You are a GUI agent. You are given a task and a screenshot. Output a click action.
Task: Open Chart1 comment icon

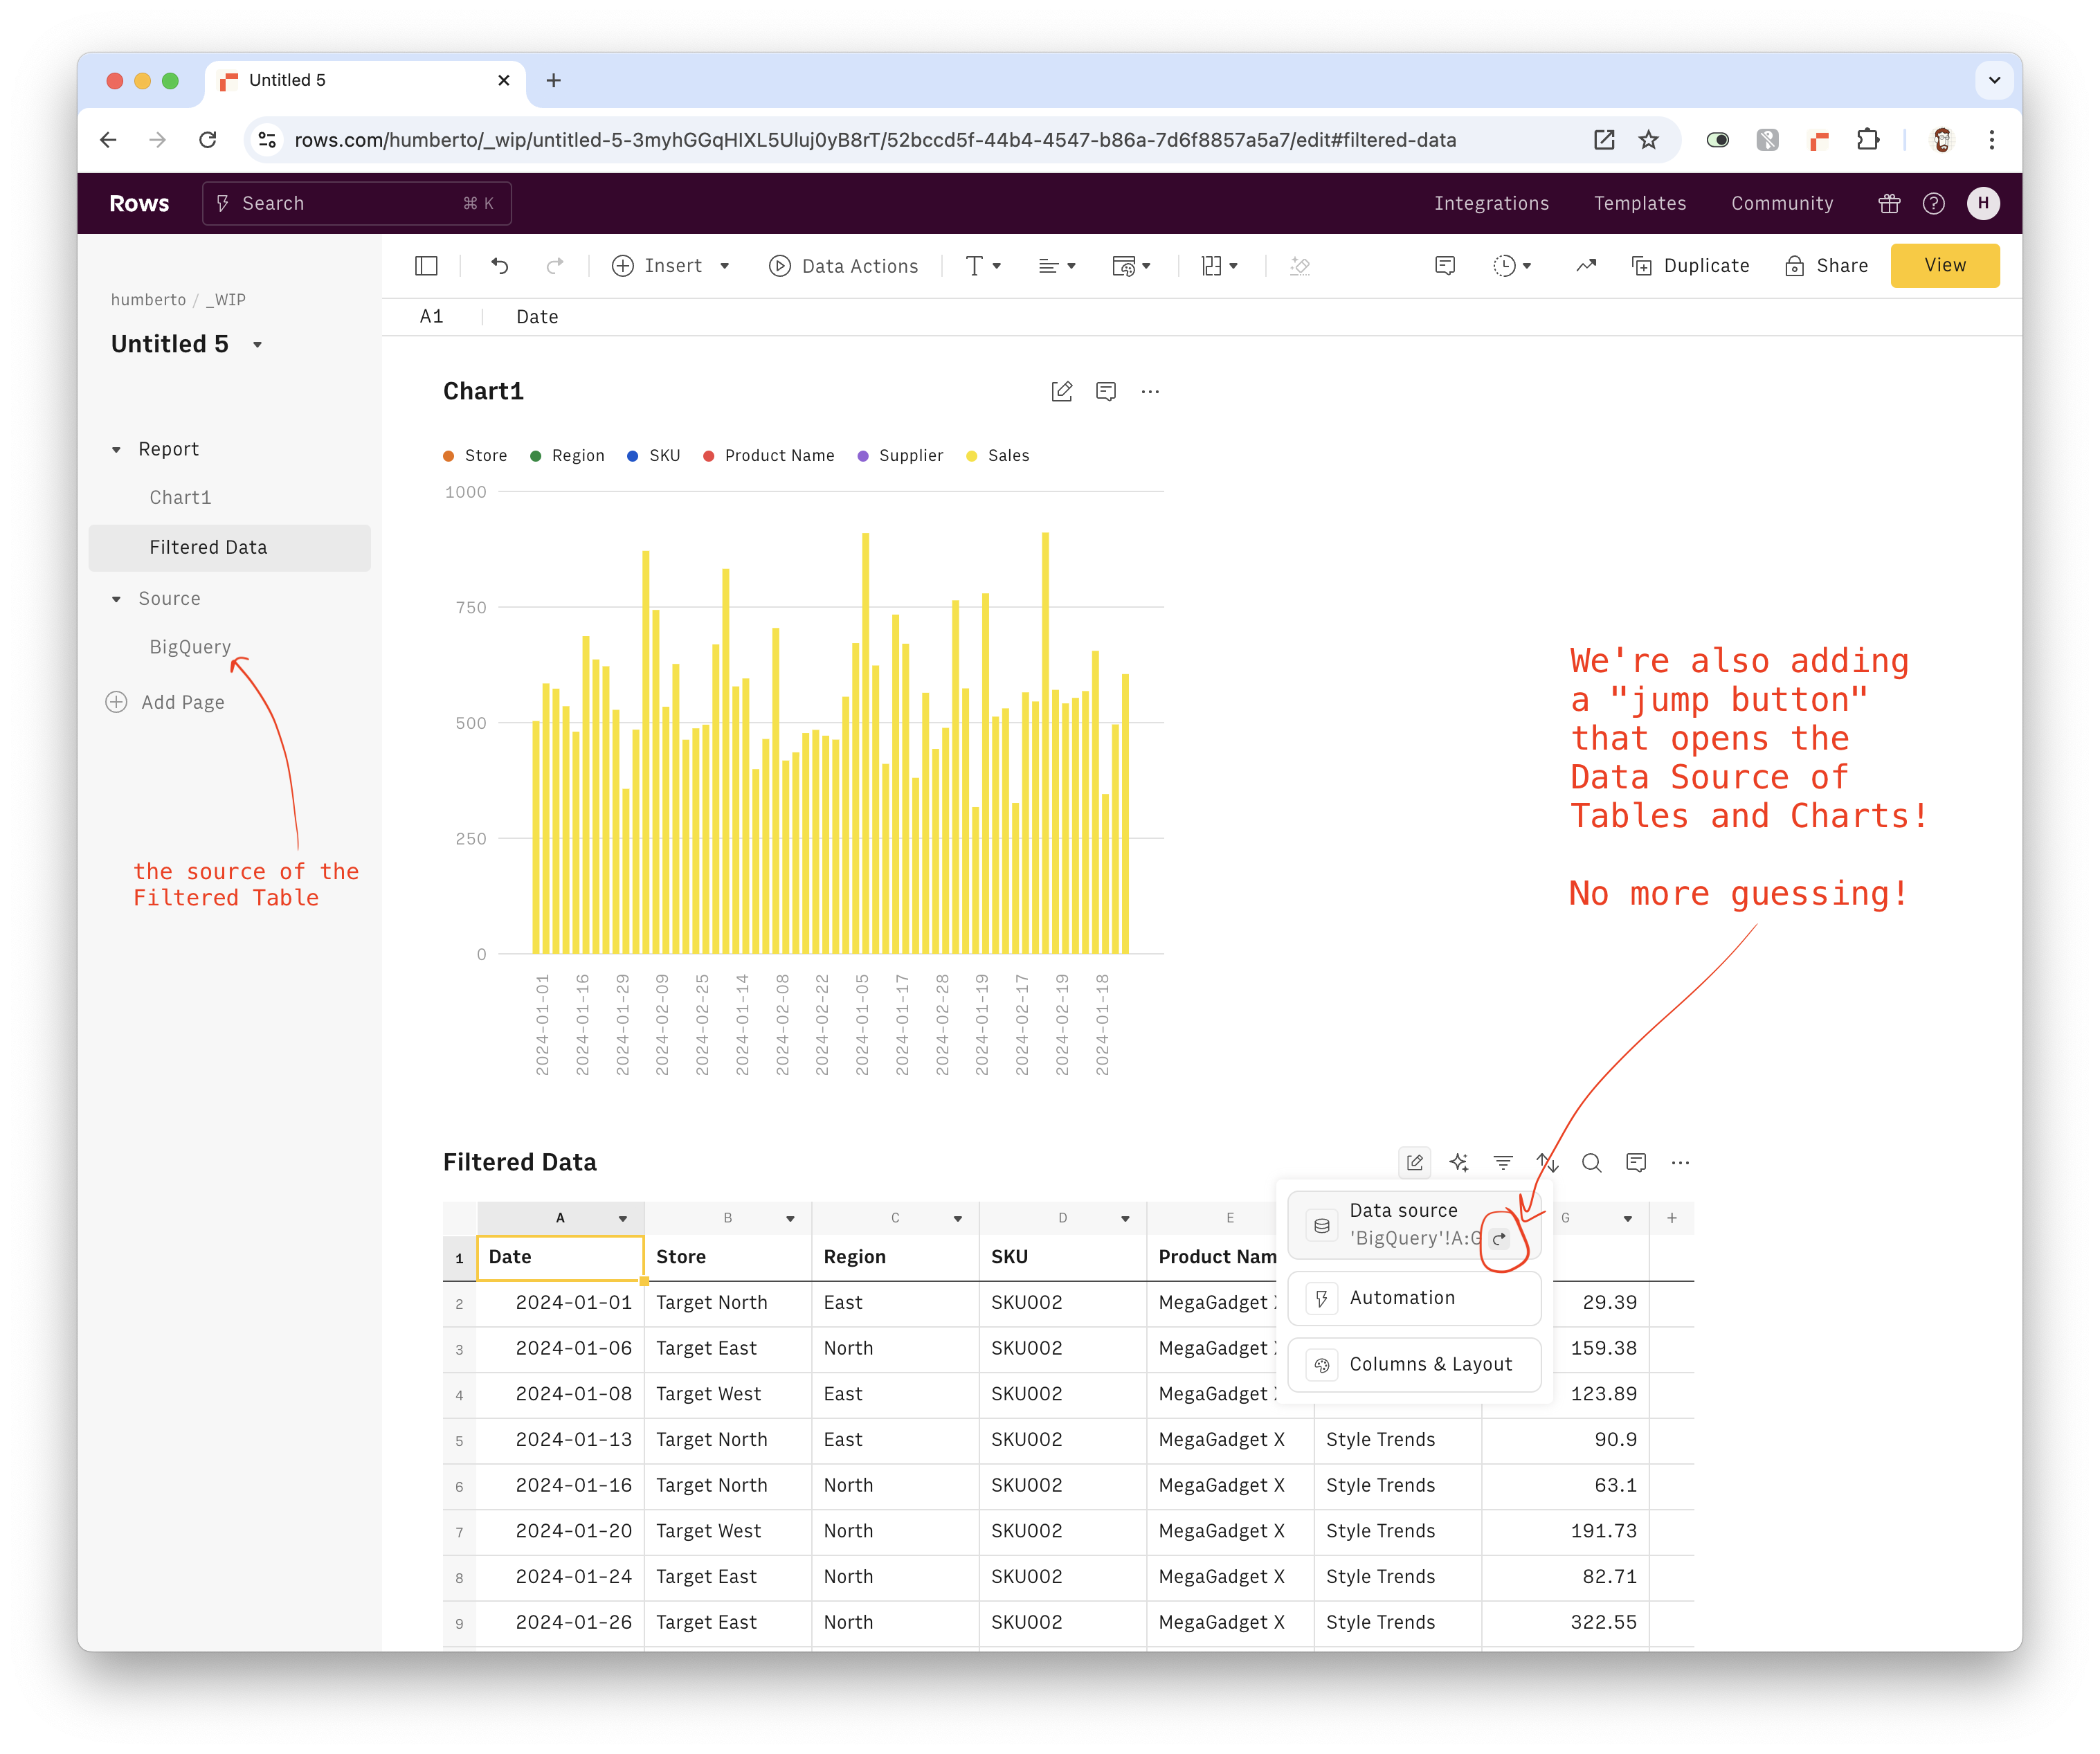(1106, 391)
